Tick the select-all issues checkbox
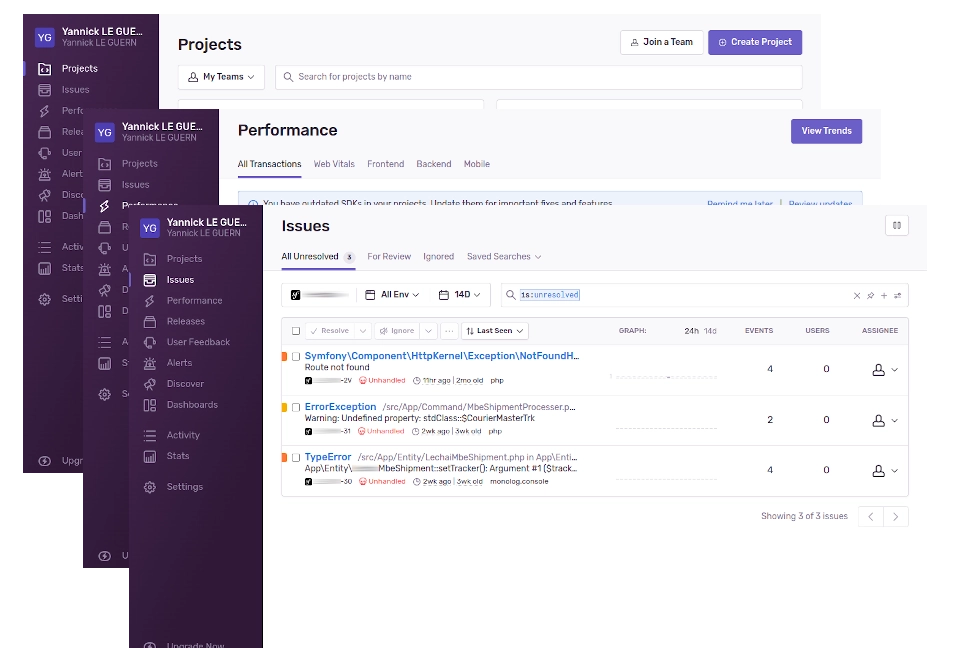Image resolution: width=980 pixels, height=648 pixels. (296, 331)
